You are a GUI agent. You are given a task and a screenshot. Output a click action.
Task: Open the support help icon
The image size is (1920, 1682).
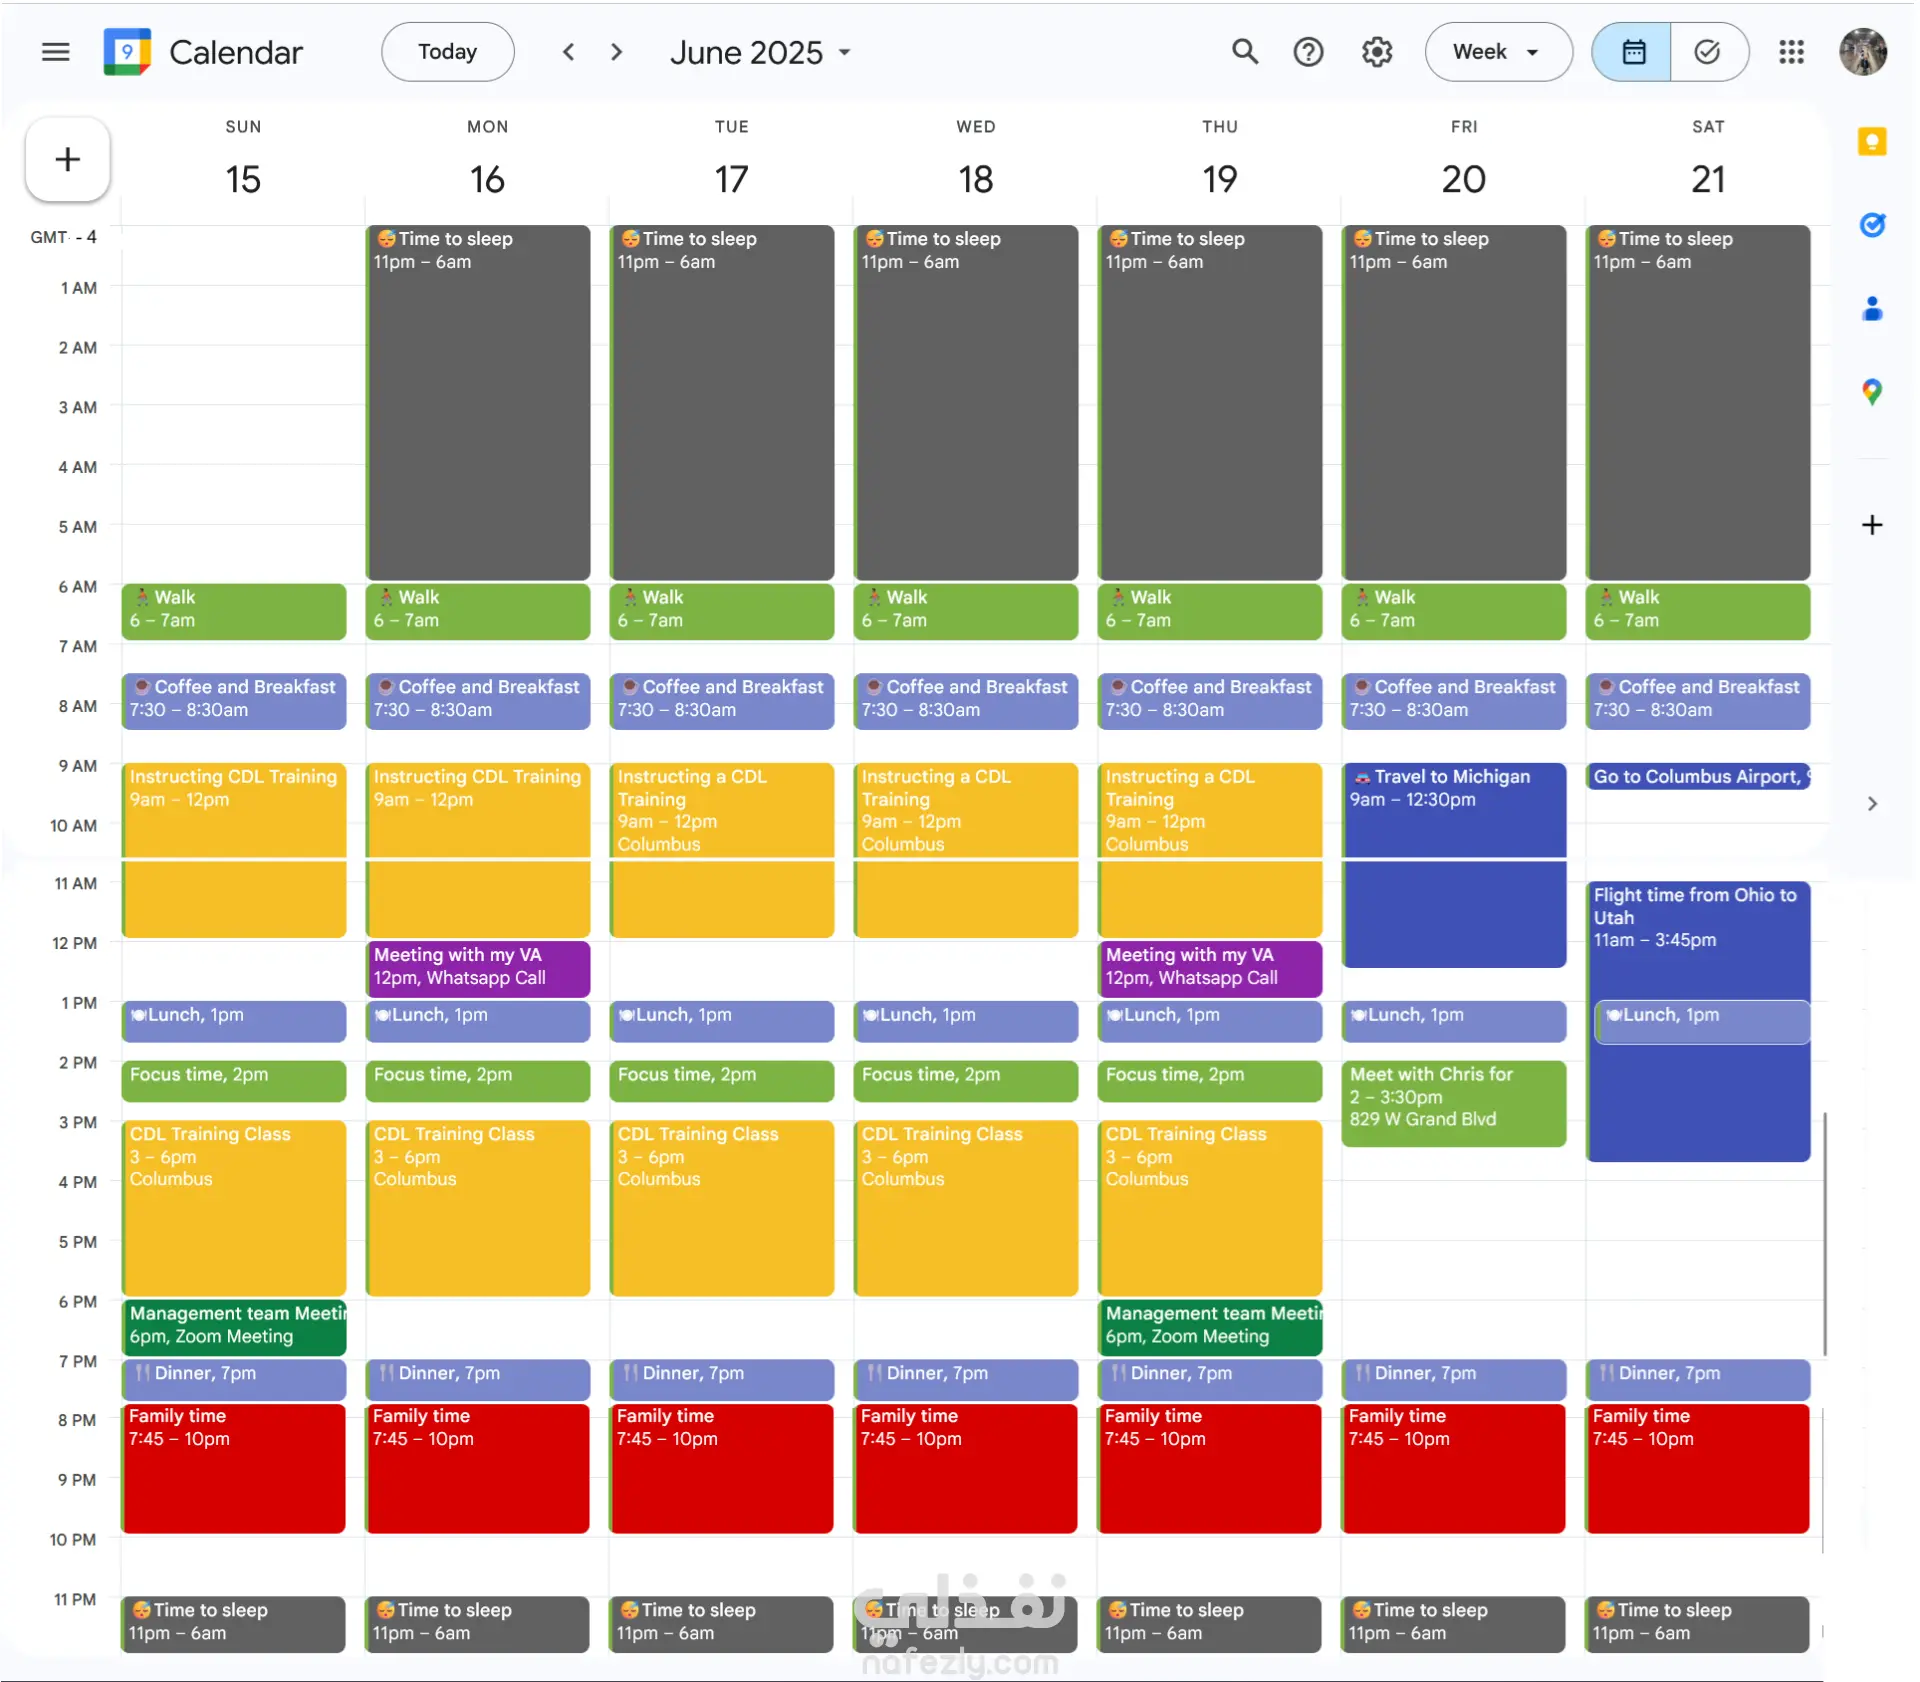(1308, 52)
